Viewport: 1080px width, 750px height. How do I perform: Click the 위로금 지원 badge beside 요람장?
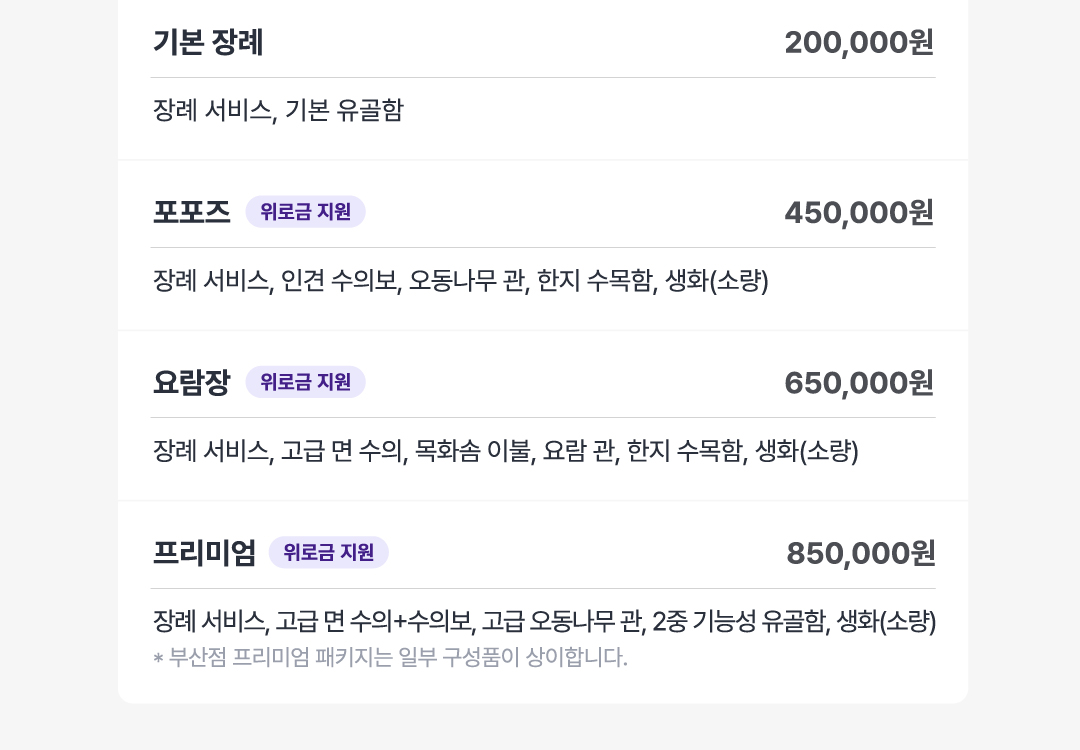pos(306,382)
